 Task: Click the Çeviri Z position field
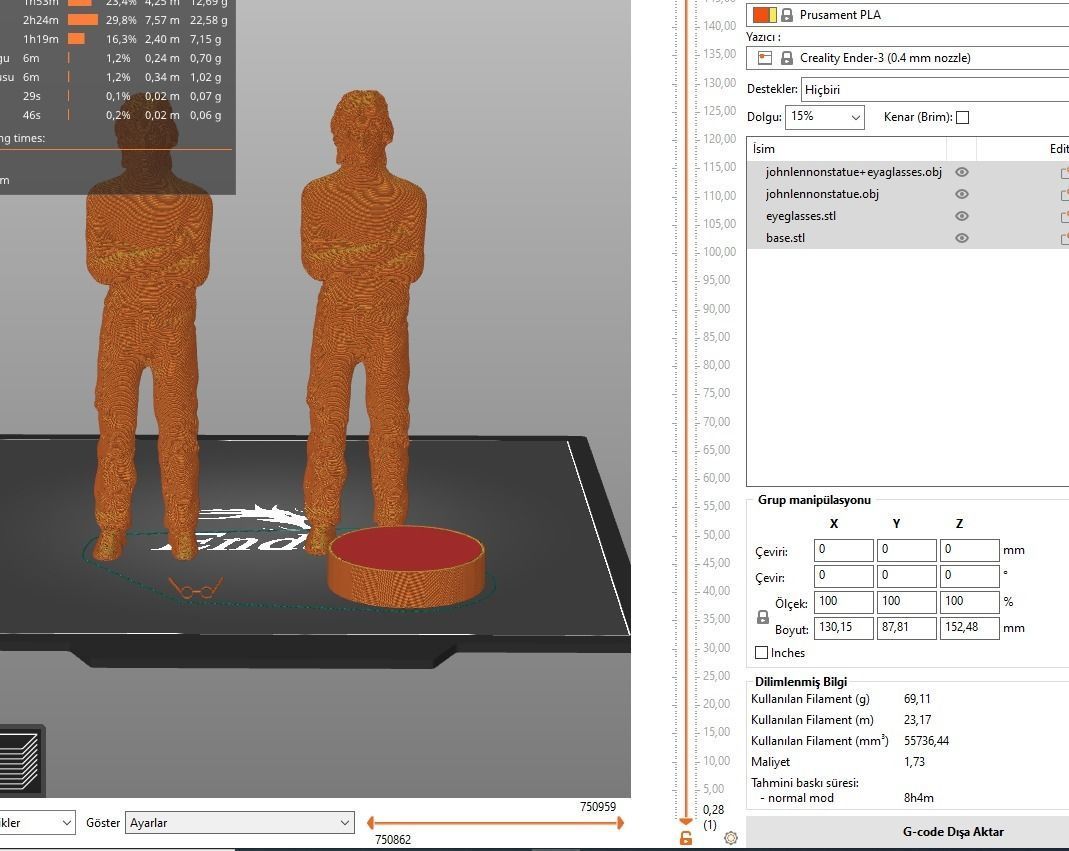click(969, 550)
